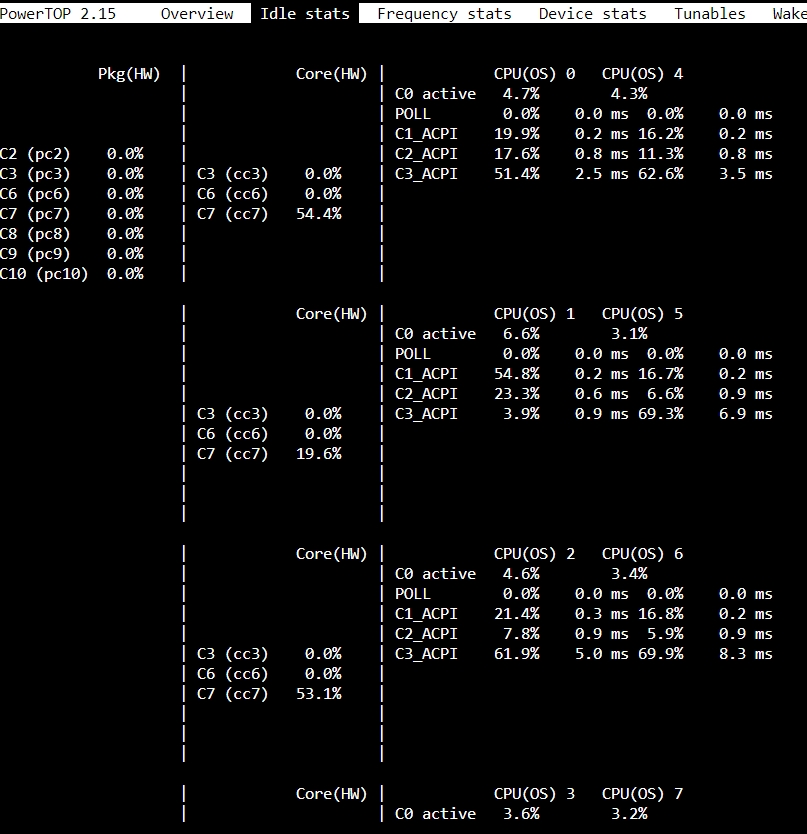Select the Idle stats tab
Image resolution: width=807 pixels, height=834 pixels.
point(305,14)
